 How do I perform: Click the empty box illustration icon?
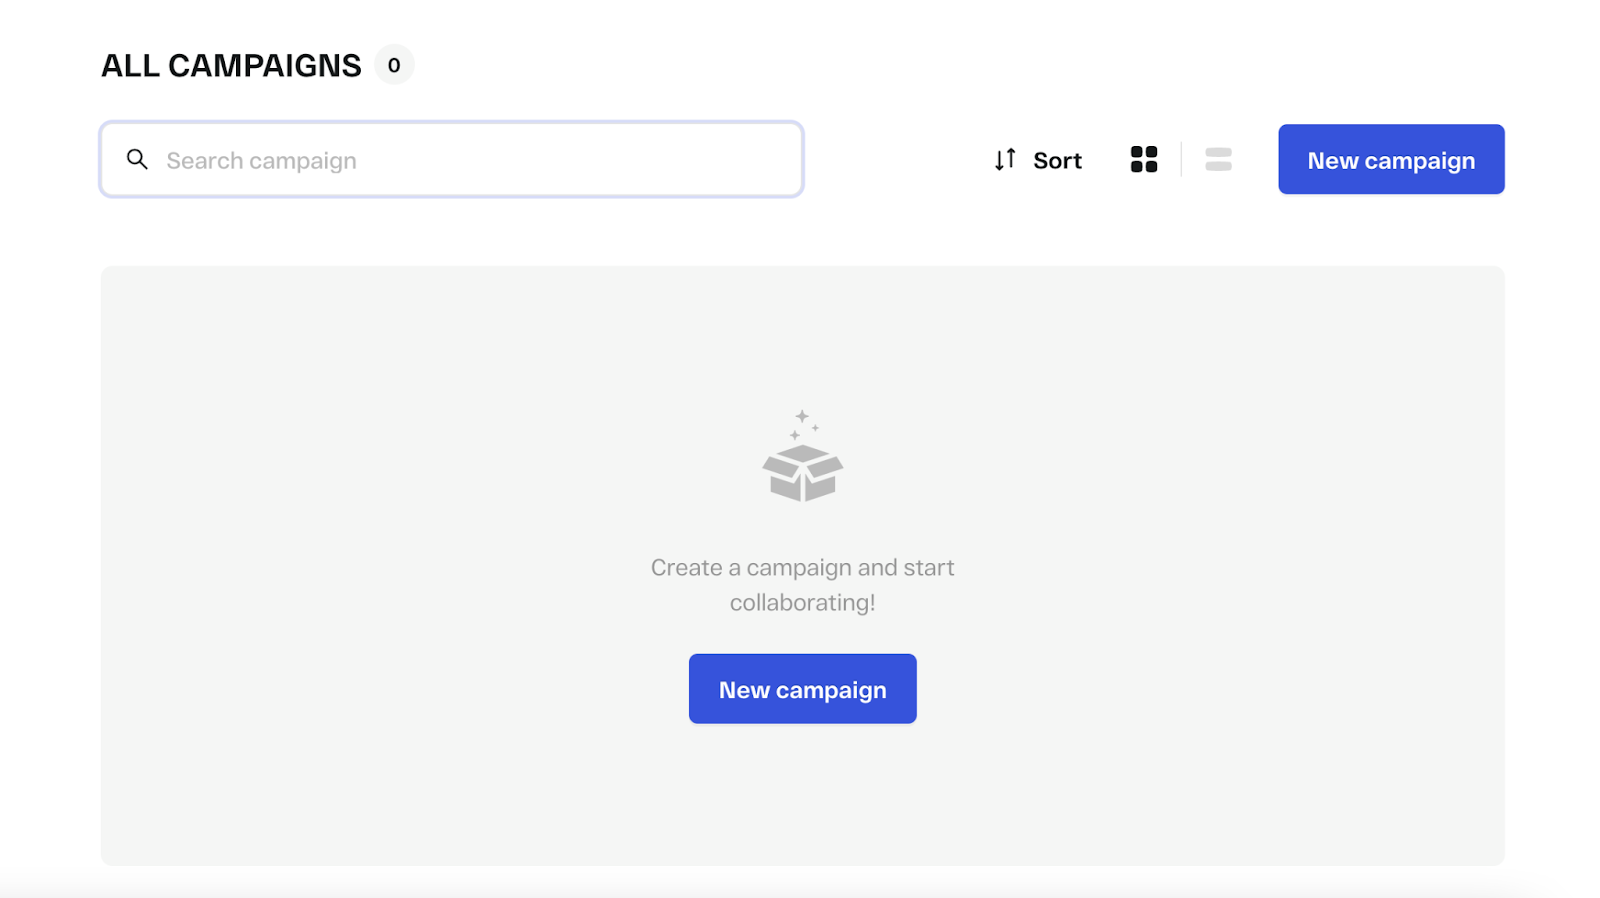click(802, 472)
